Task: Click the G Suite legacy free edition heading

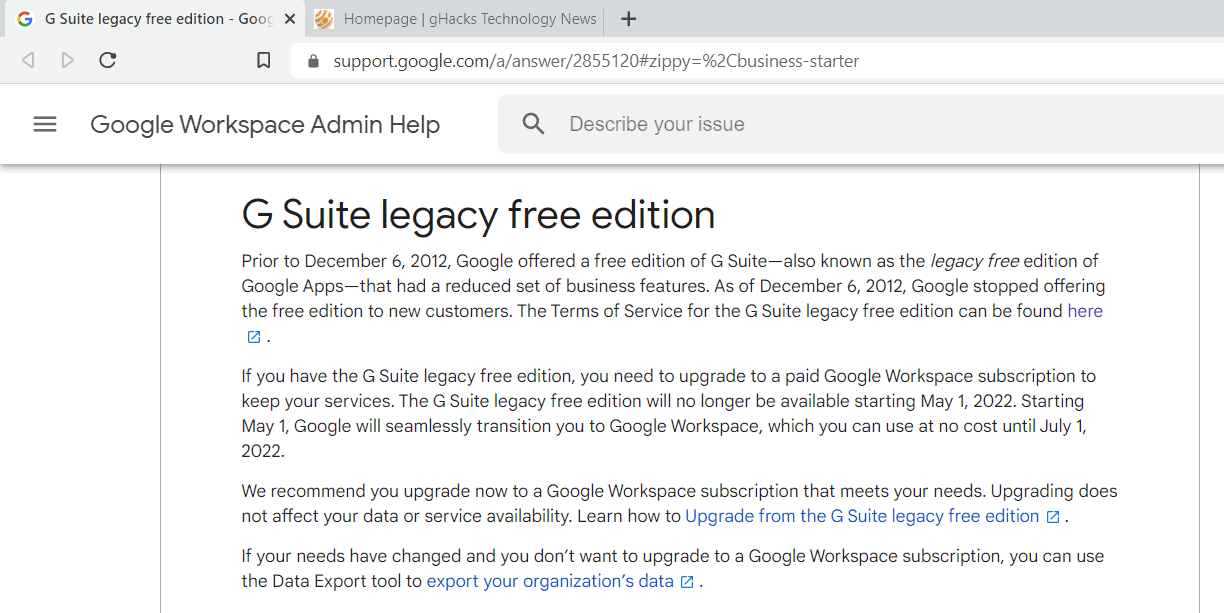Action: point(478,214)
